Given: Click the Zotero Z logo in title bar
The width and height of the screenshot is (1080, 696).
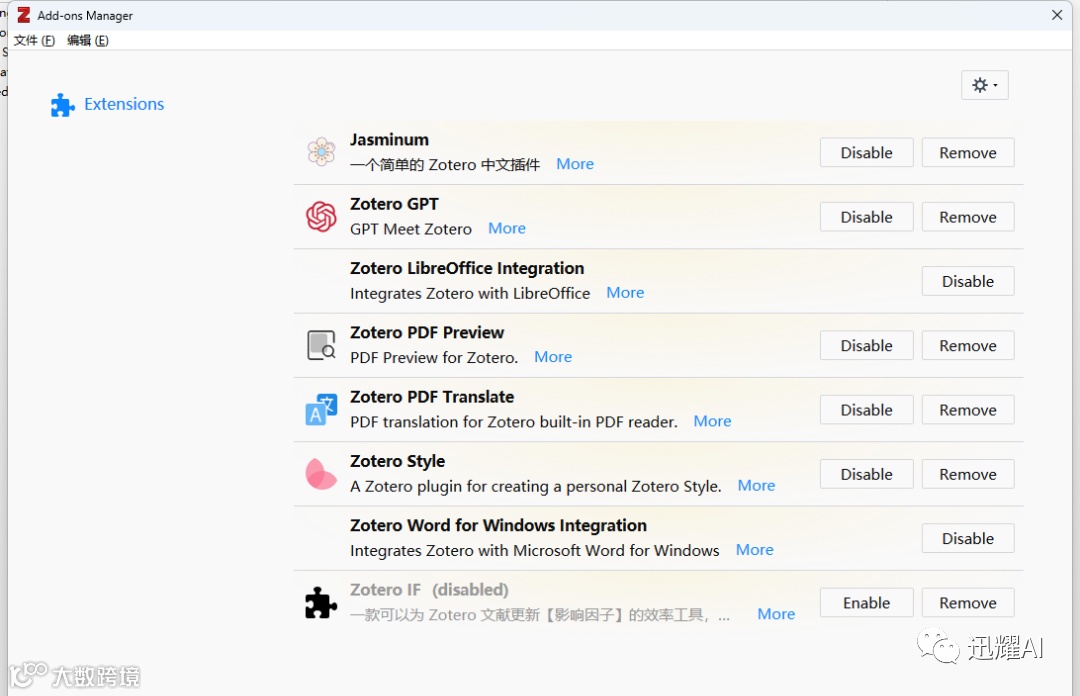Looking at the screenshot, I should 23,15.
